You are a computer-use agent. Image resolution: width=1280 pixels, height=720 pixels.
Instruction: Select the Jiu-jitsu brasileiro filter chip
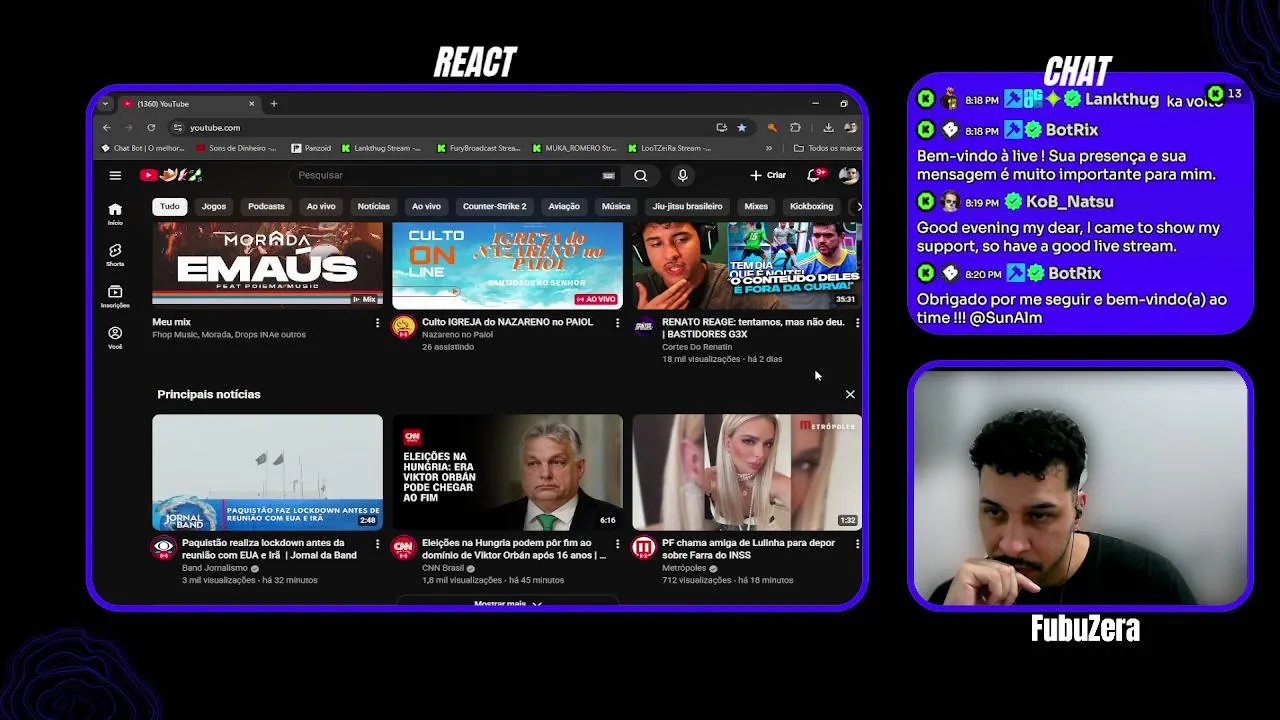[687, 206]
